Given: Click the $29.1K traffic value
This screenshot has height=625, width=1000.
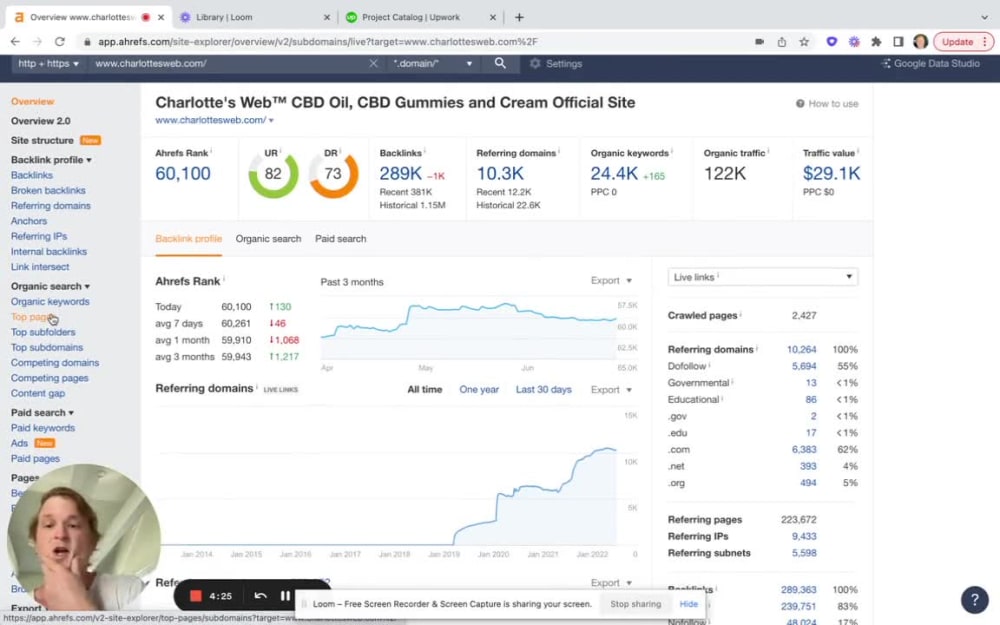Looking at the screenshot, I should (x=832, y=173).
